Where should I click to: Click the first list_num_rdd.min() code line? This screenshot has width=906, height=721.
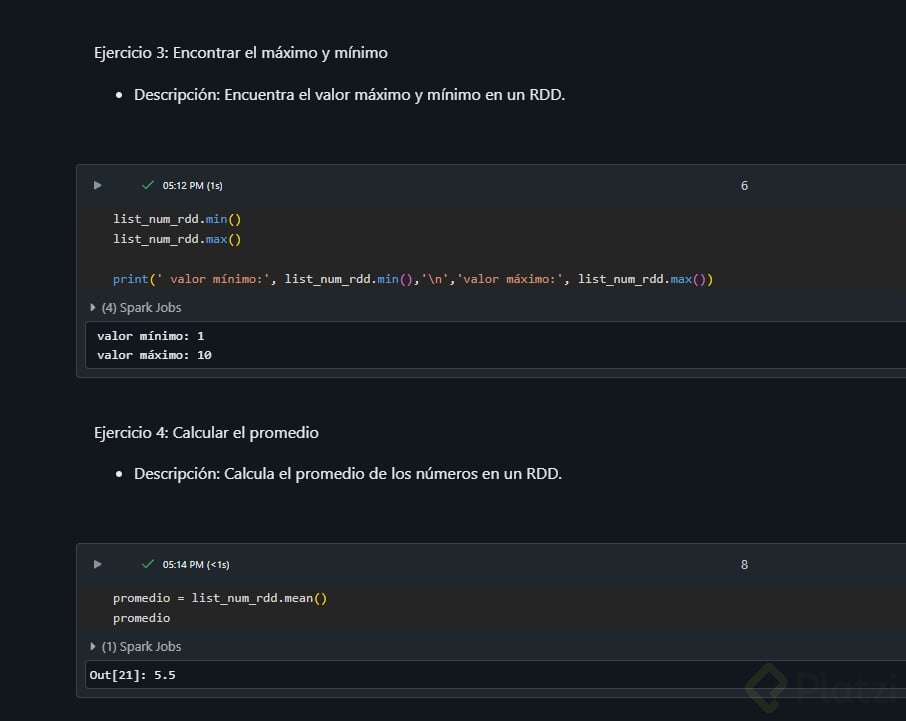click(178, 219)
